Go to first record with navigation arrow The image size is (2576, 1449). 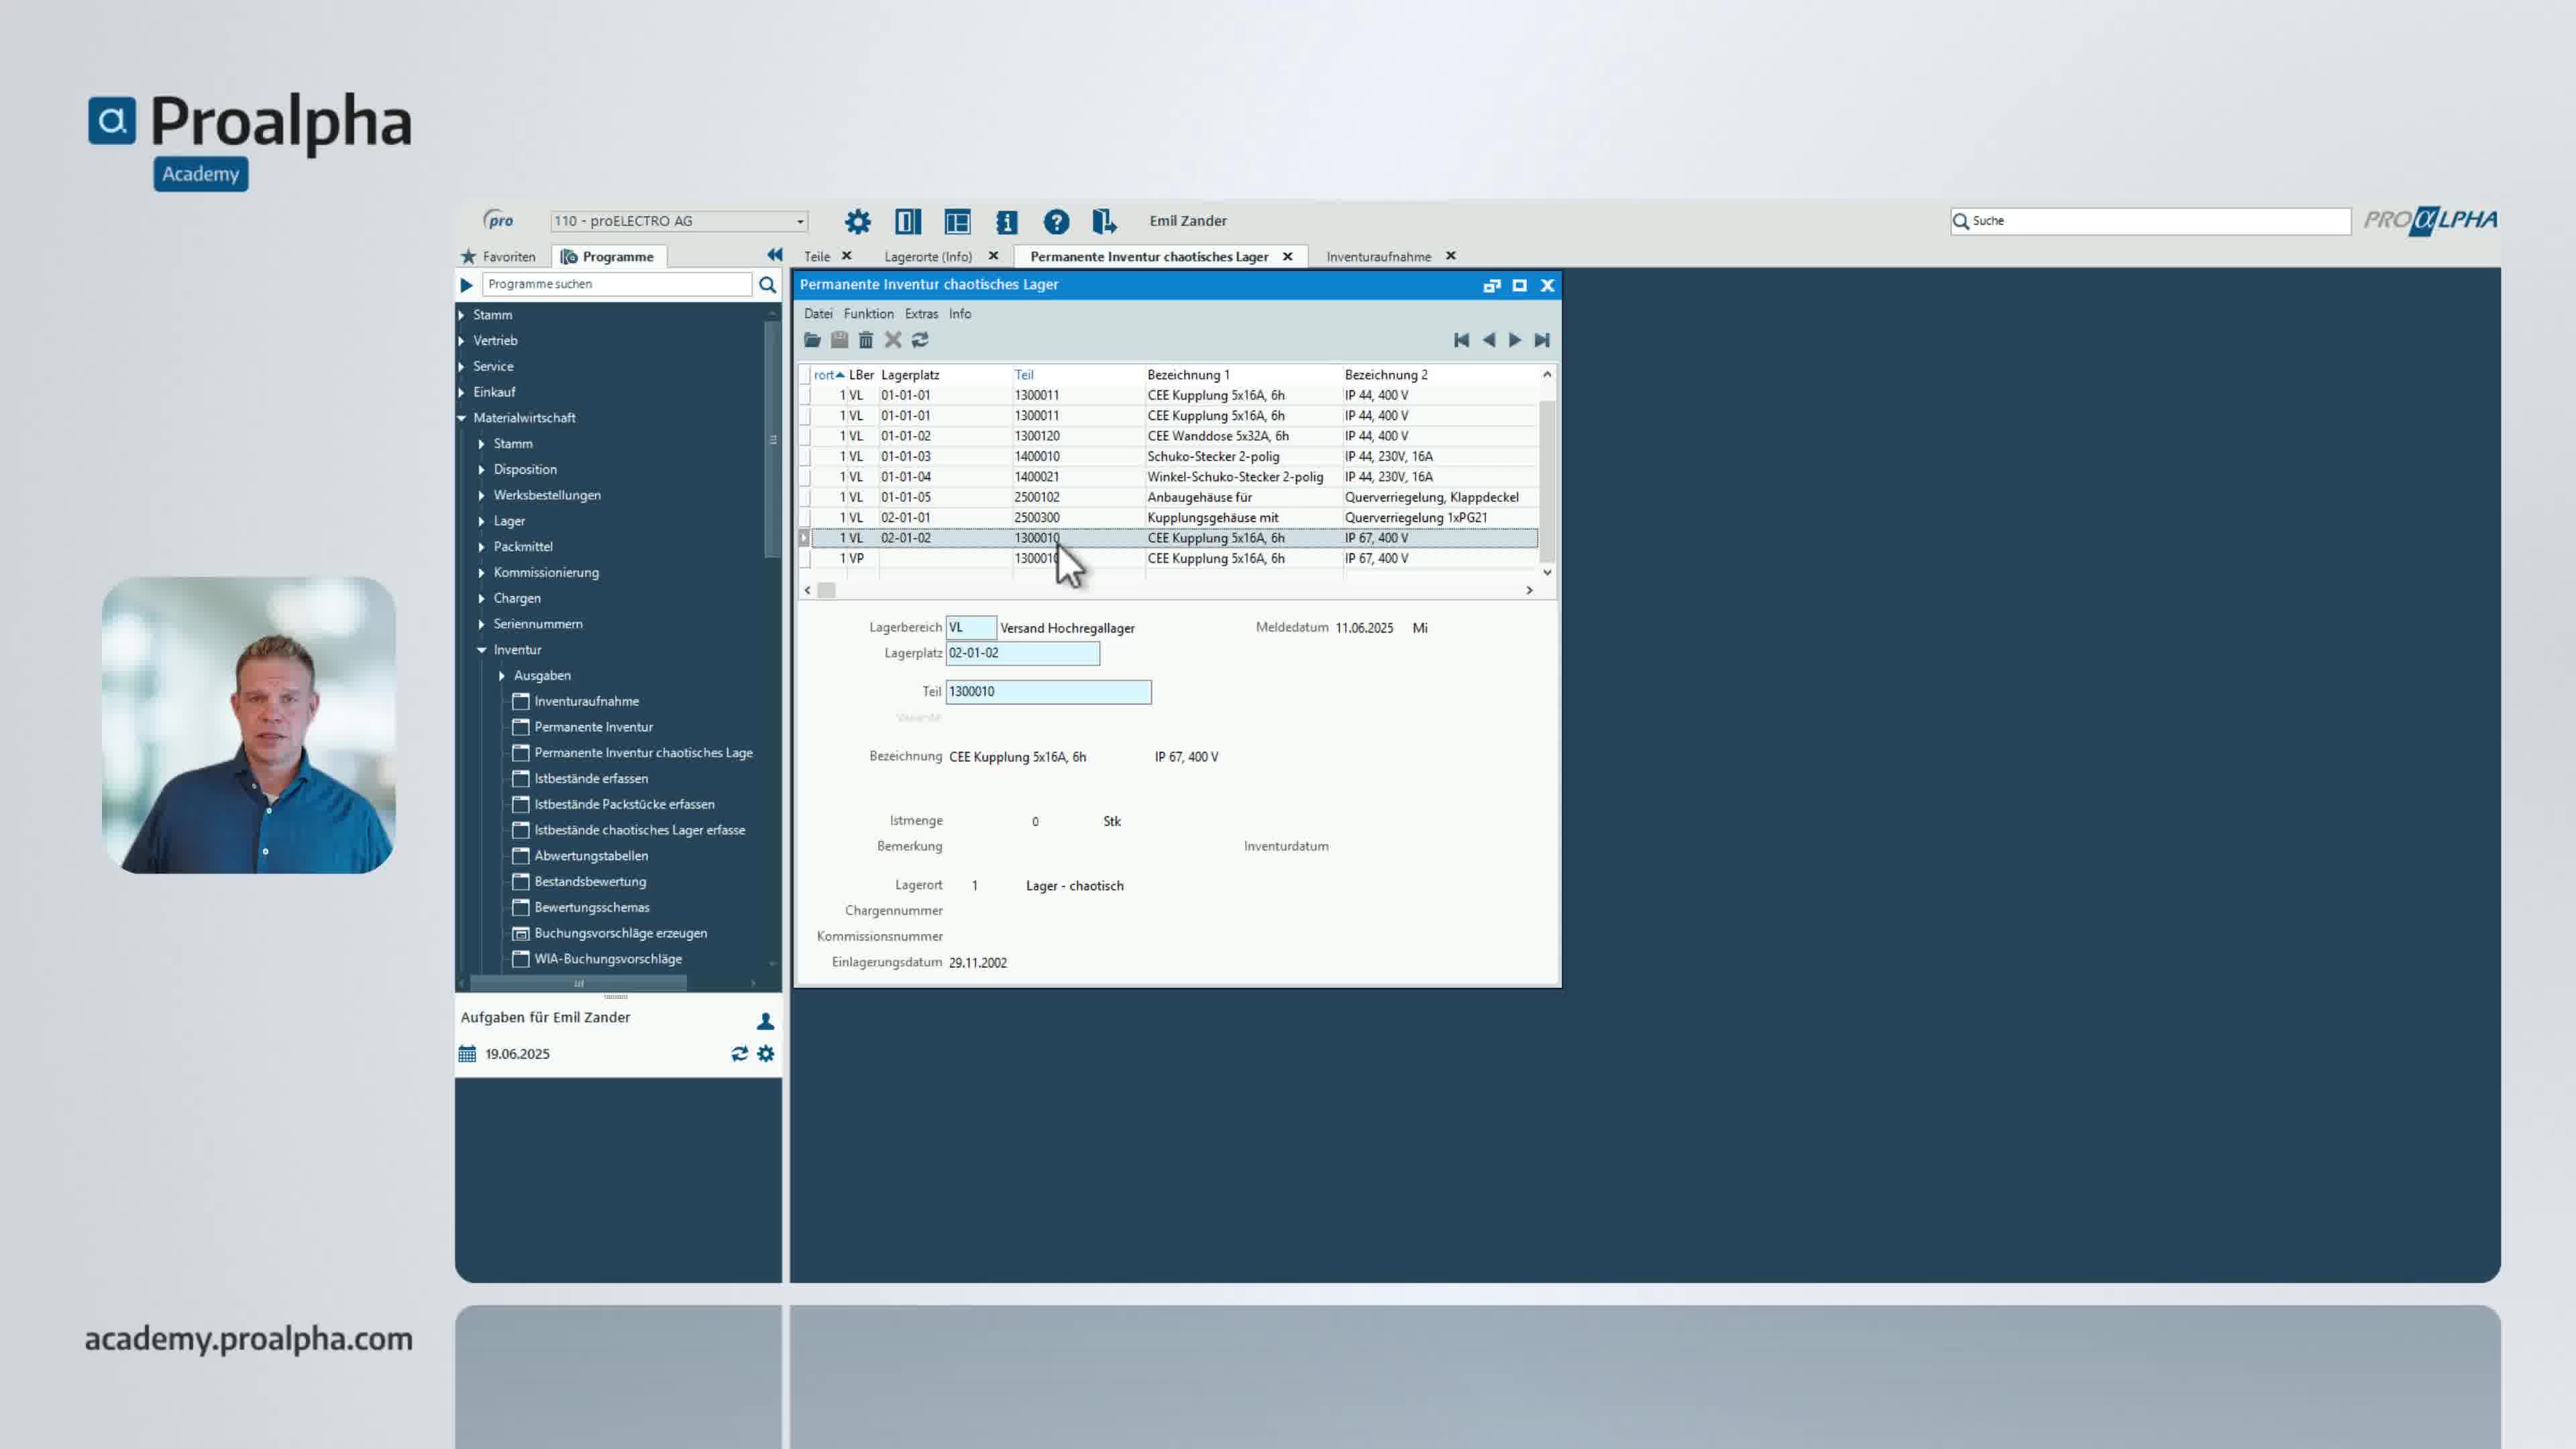pyautogui.click(x=1461, y=340)
